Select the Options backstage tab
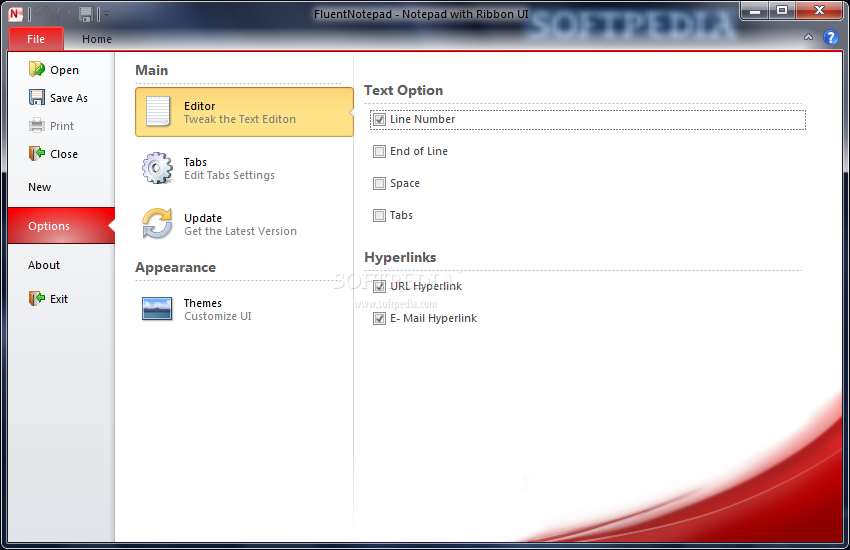Image resolution: width=850 pixels, height=550 pixels. pyautogui.click(x=61, y=225)
